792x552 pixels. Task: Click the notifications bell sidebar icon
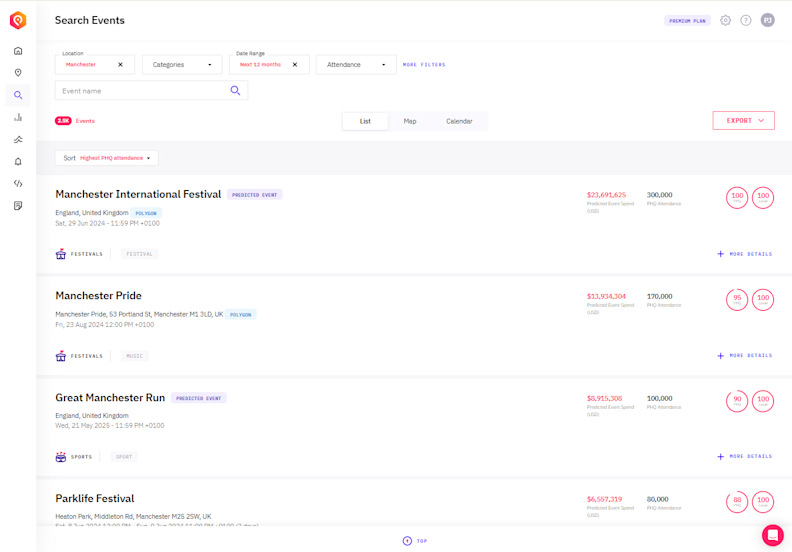click(x=18, y=161)
